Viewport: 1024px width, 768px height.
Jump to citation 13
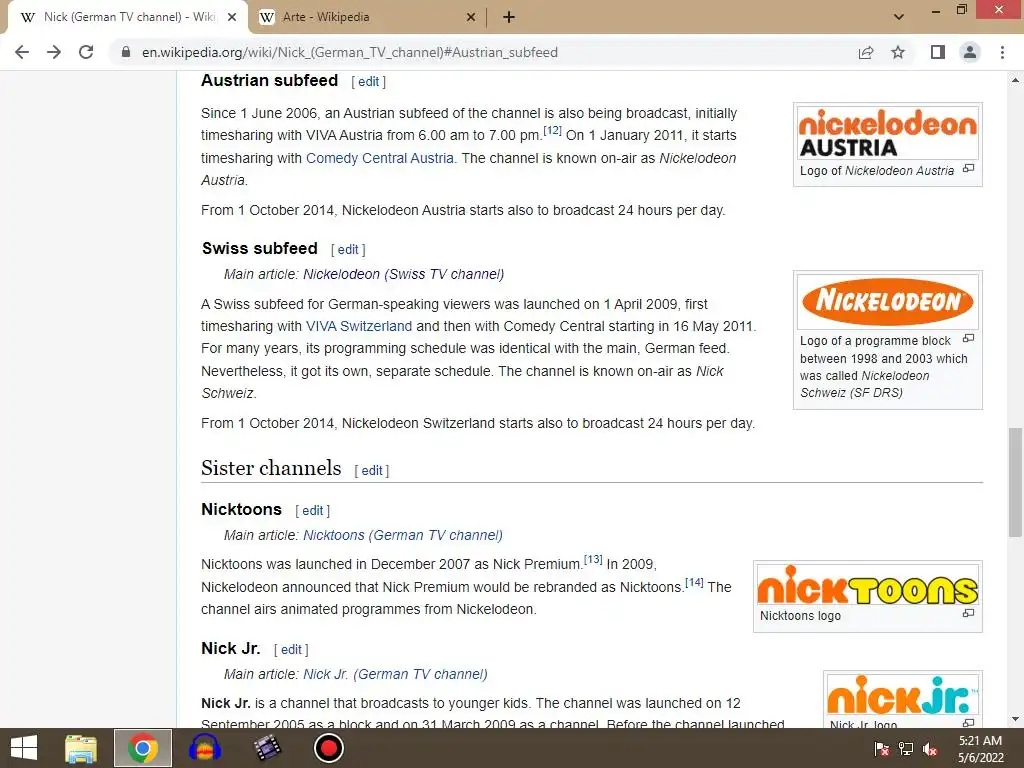pos(593,560)
